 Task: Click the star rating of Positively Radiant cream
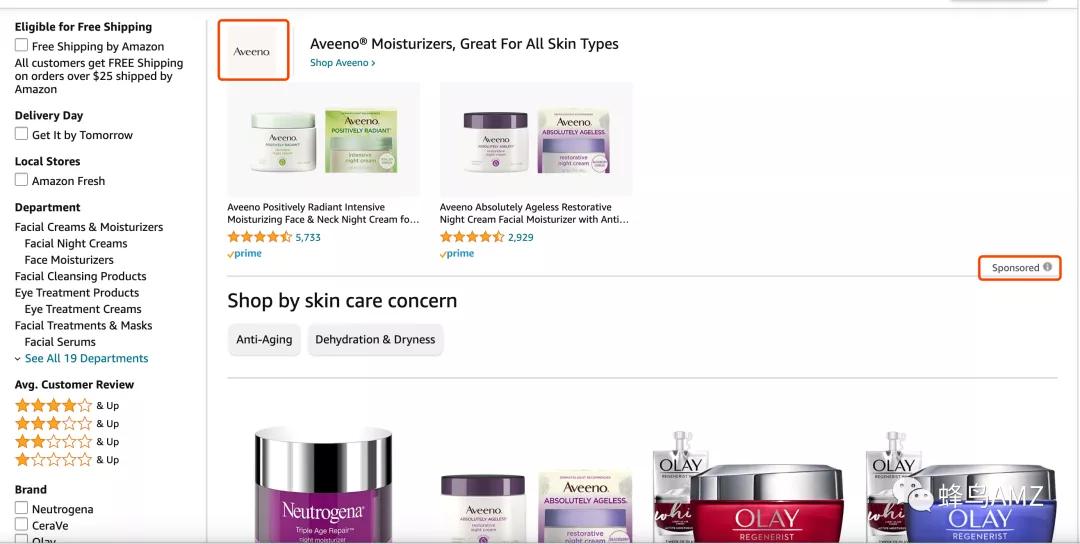tap(260, 237)
